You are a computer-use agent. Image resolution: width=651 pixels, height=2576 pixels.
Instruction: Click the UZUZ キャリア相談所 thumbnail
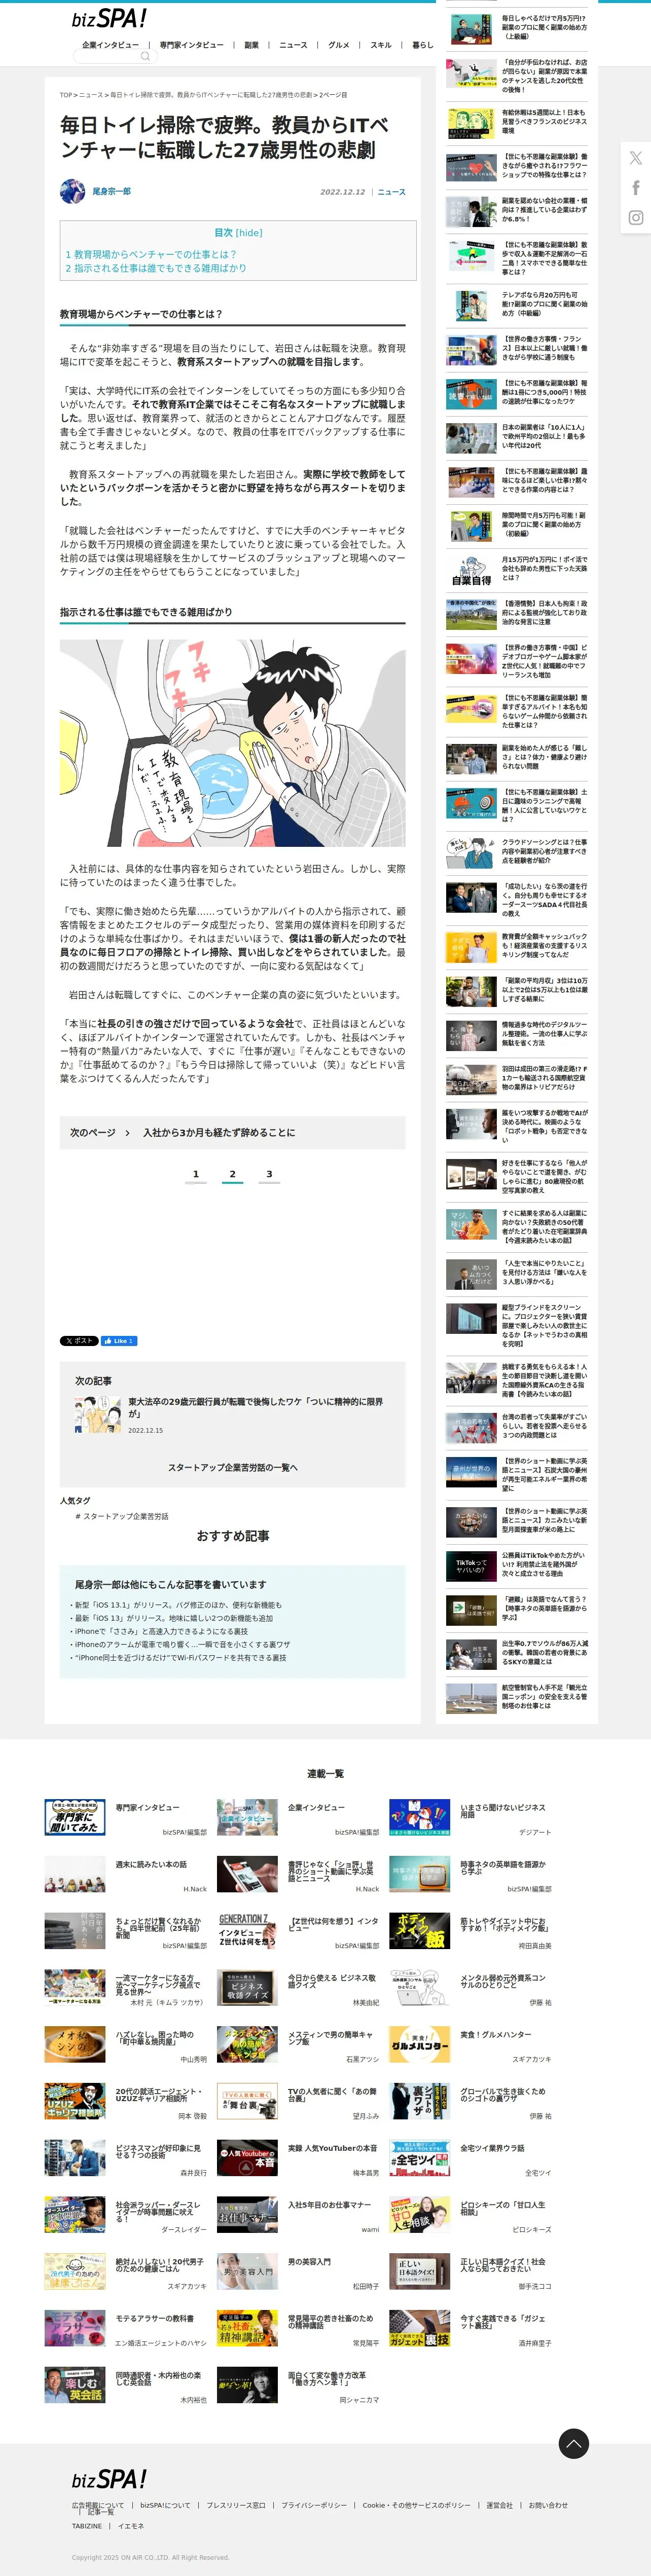[x=75, y=2101]
